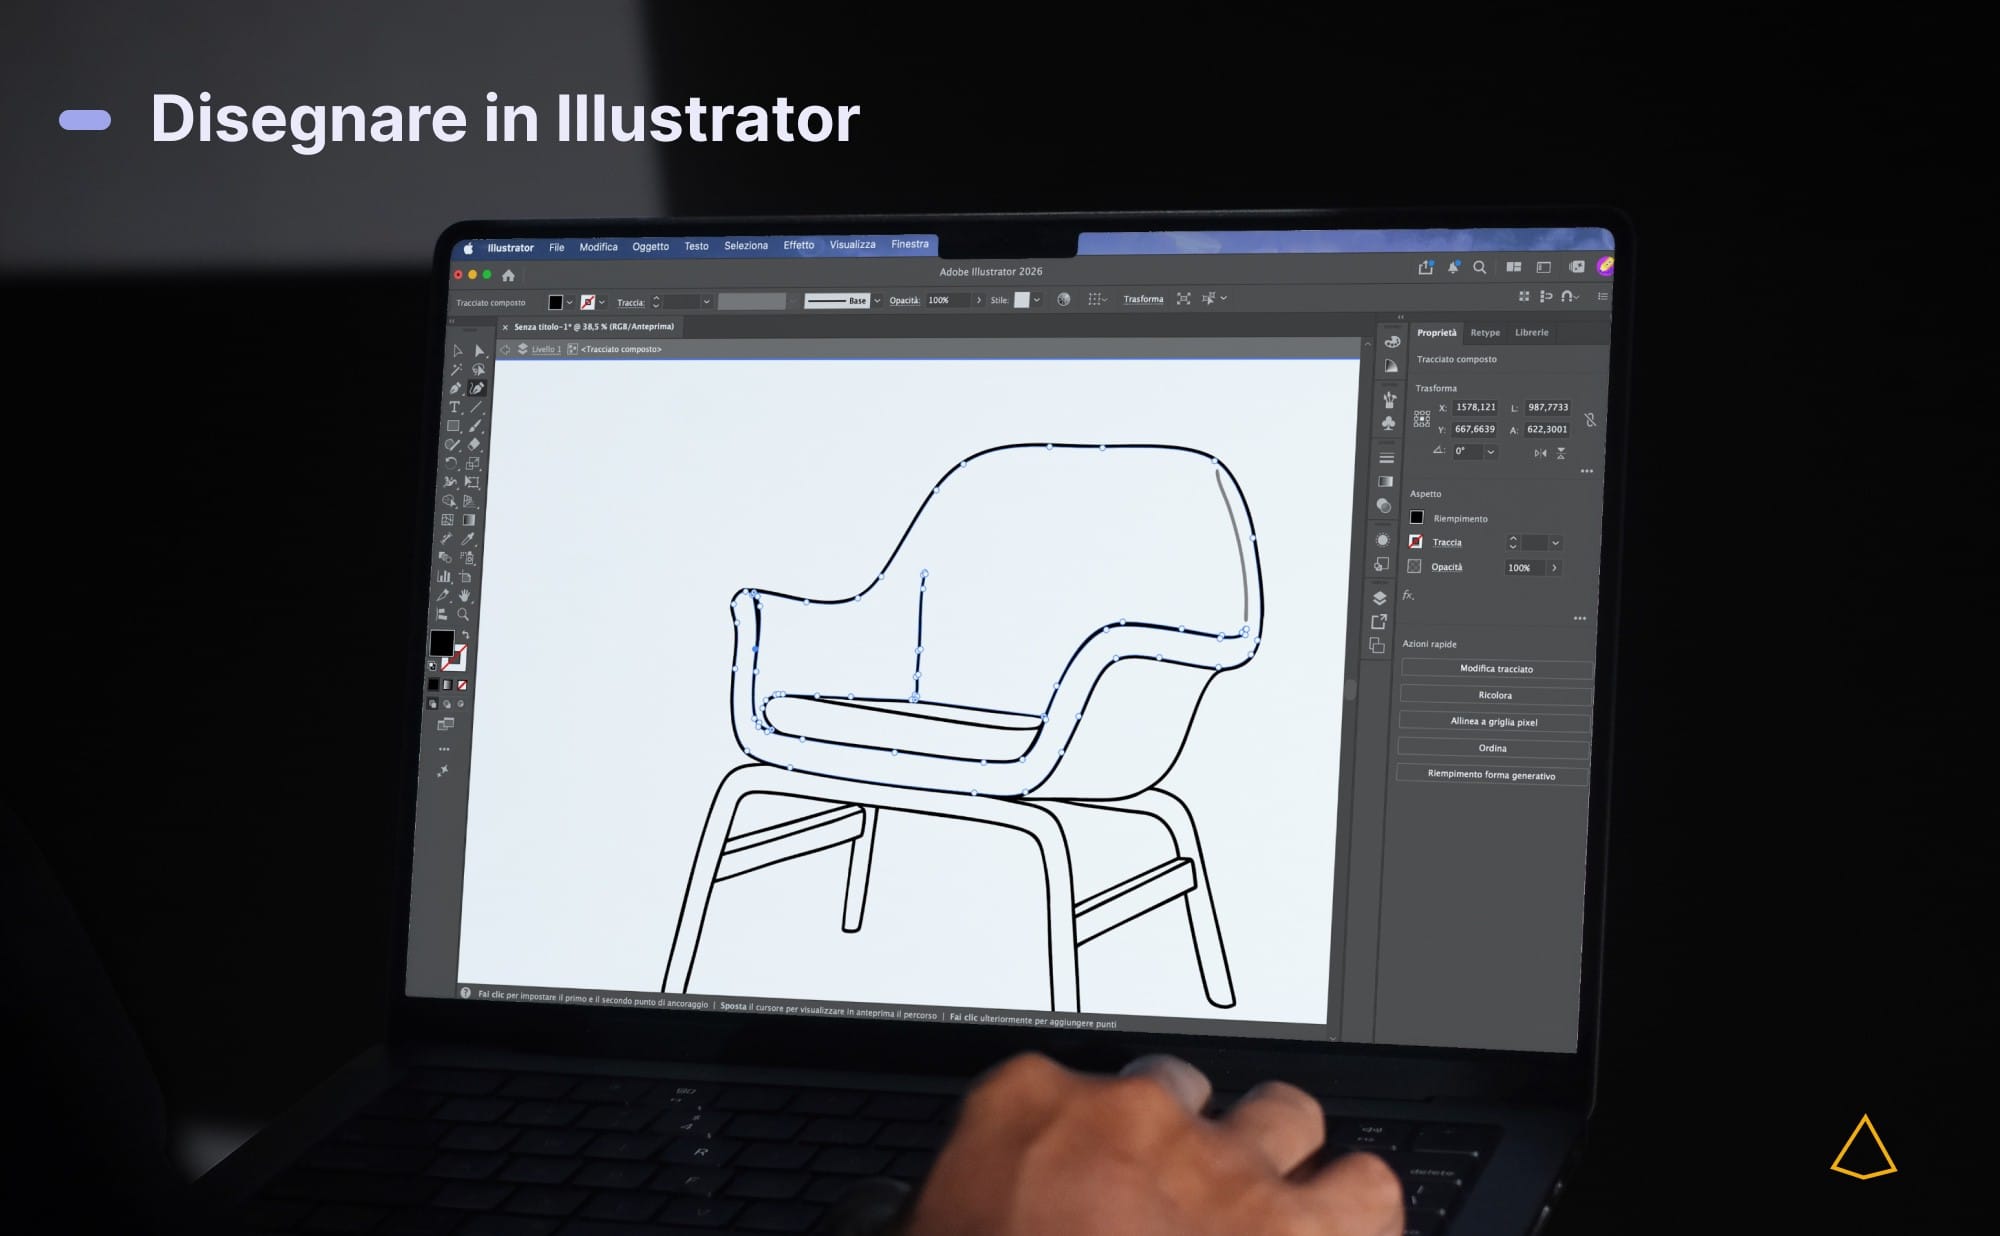
Task: Select the Gradient tool
Action: click(x=468, y=520)
